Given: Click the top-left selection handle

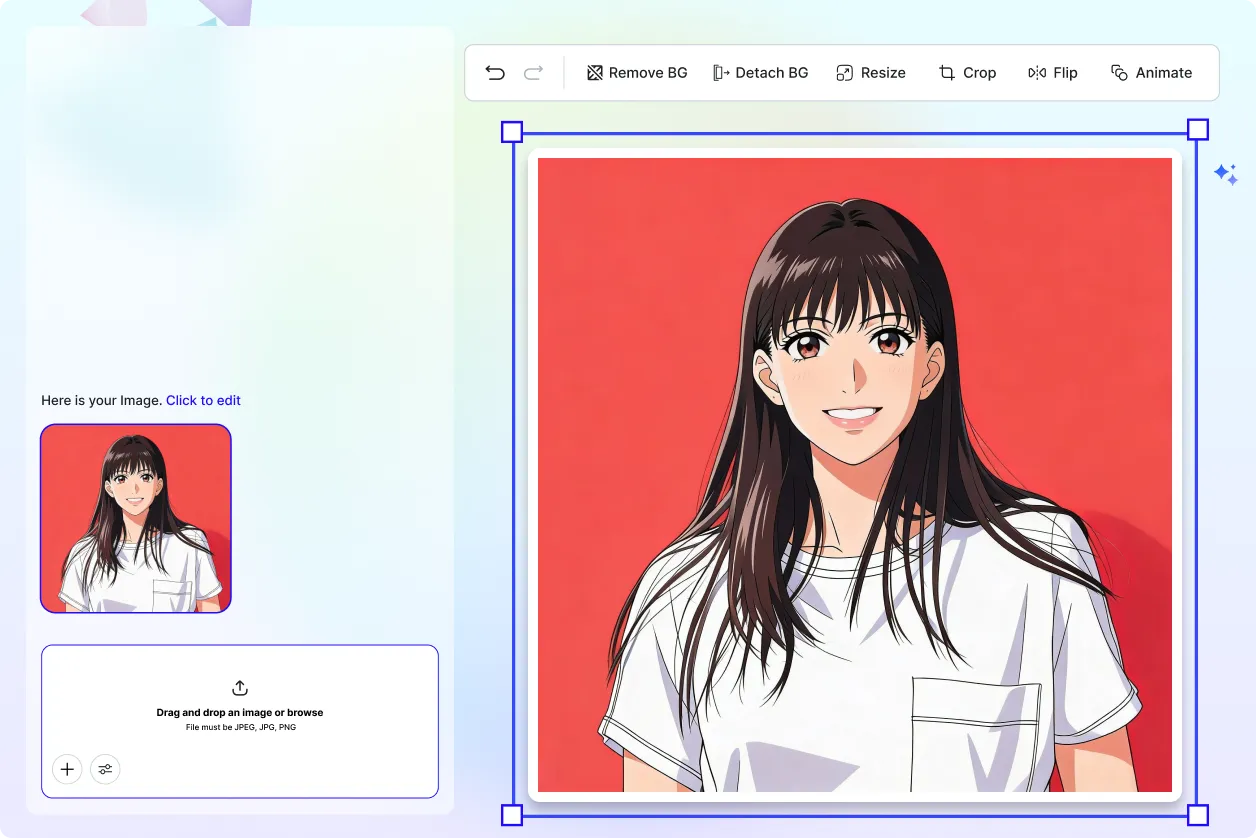Looking at the screenshot, I should tap(511, 130).
